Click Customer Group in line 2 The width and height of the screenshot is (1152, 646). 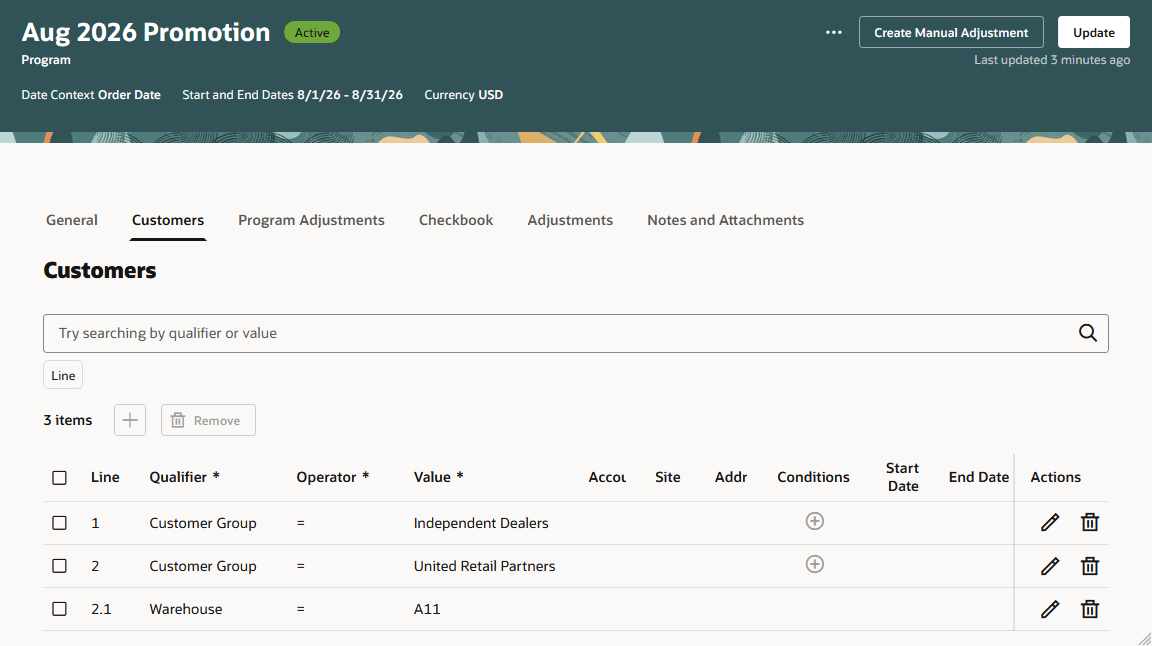[x=203, y=566]
